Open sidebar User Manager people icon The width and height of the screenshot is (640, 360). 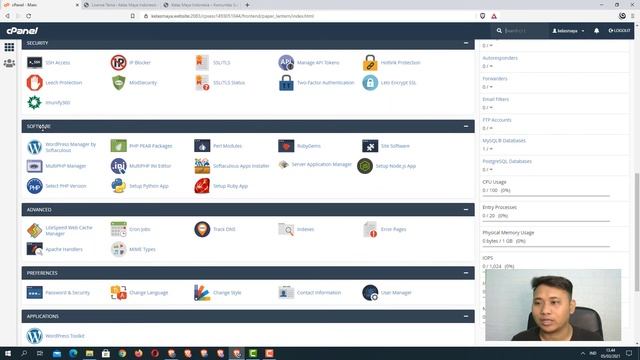coord(9,63)
